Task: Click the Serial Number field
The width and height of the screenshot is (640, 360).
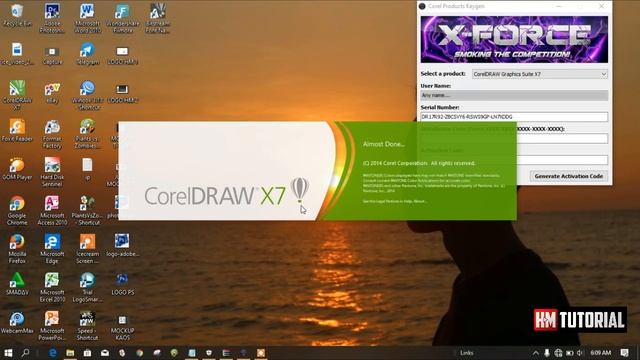Action: (x=514, y=117)
